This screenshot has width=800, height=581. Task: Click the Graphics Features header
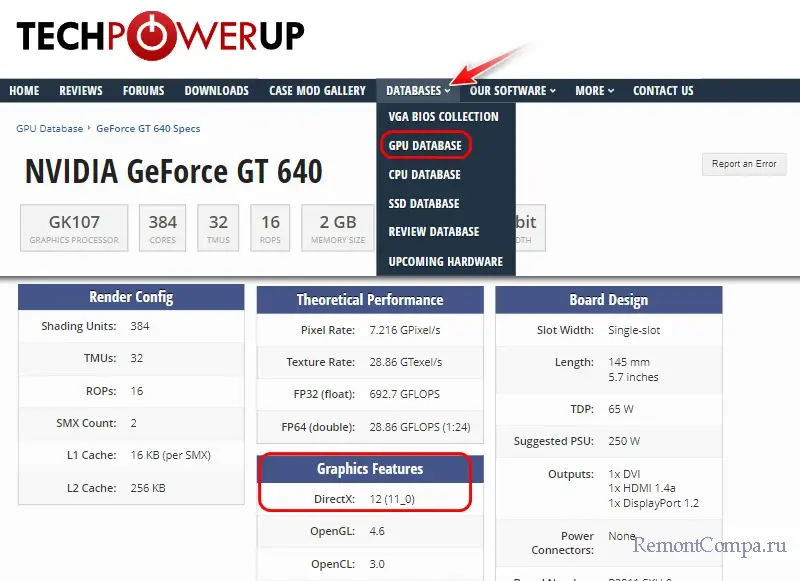pos(370,469)
